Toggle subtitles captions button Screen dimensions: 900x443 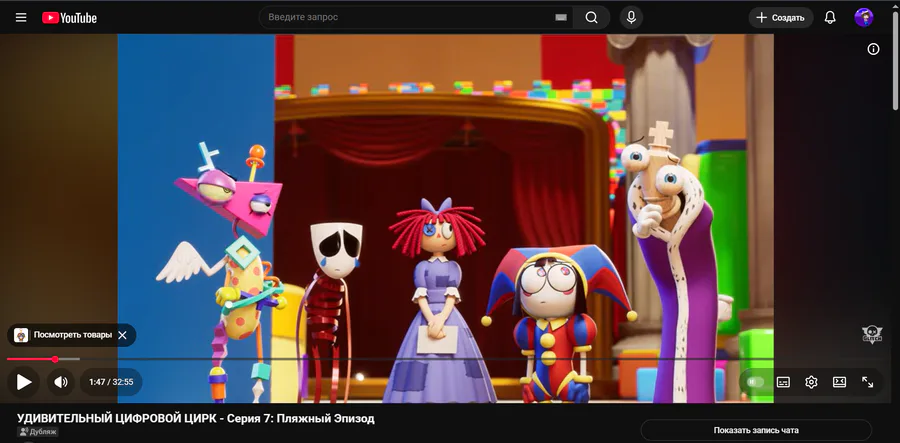(x=783, y=382)
